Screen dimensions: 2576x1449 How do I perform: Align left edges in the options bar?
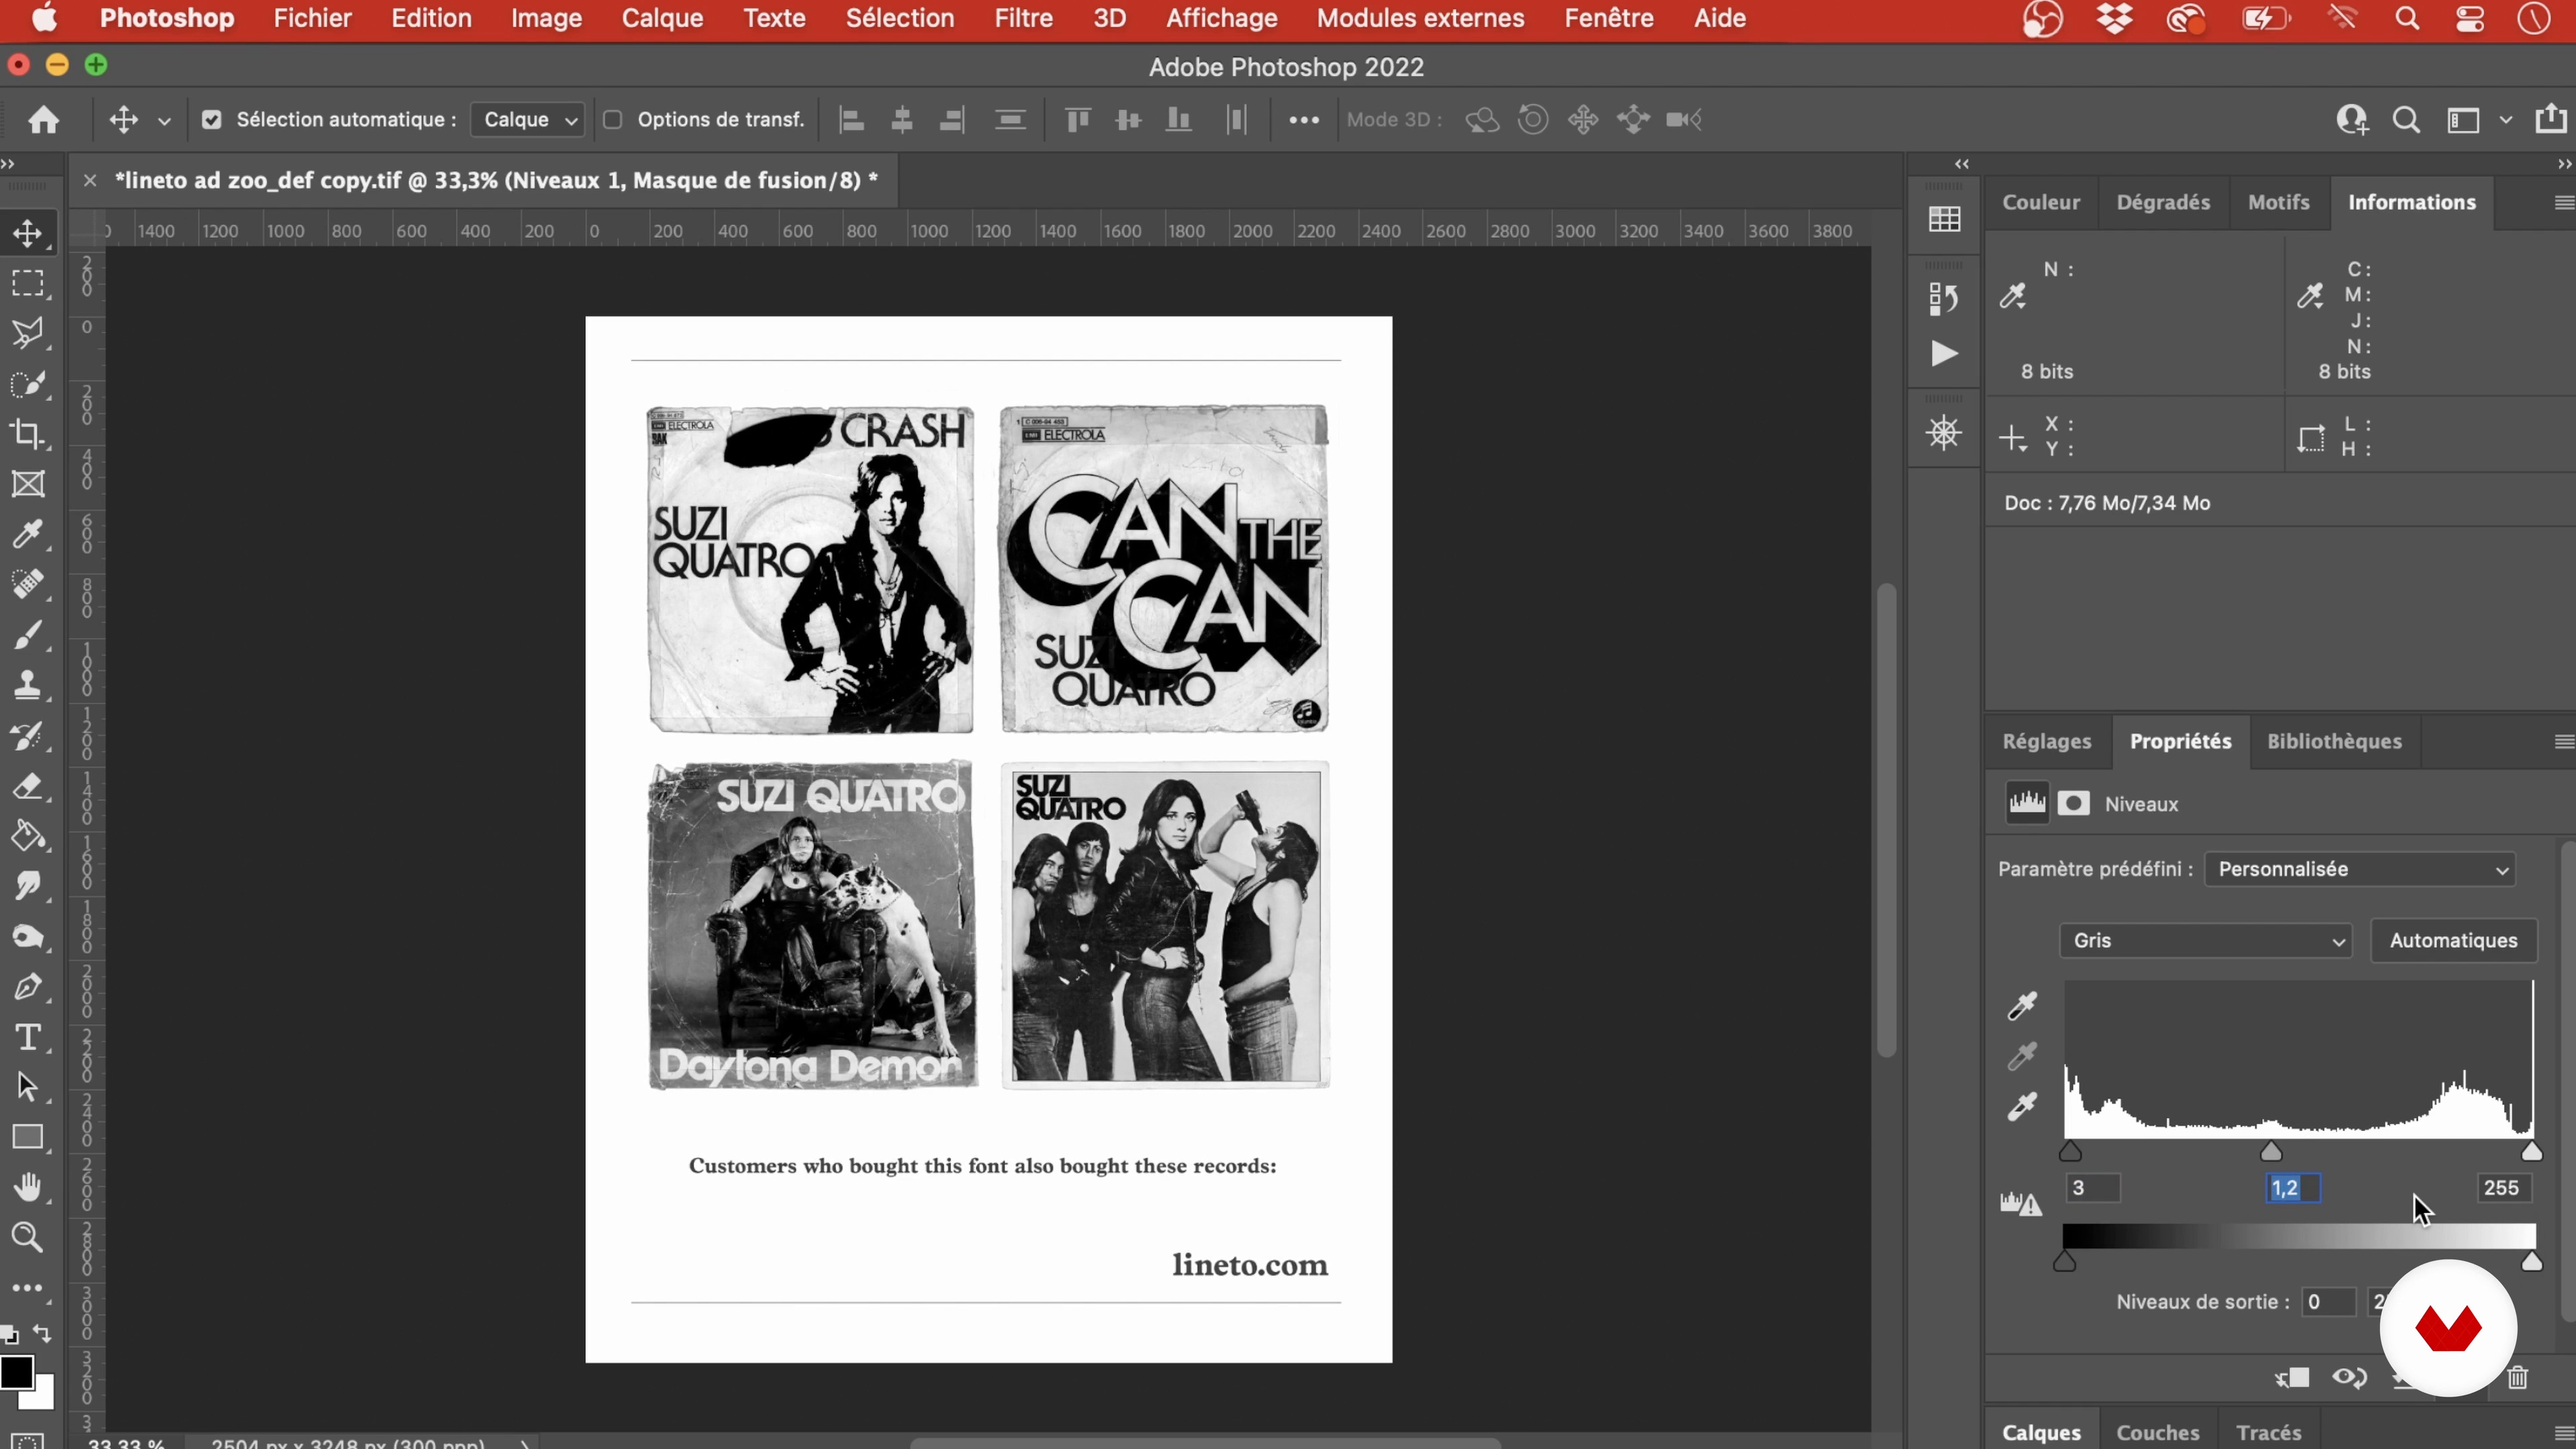(x=852, y=120)
